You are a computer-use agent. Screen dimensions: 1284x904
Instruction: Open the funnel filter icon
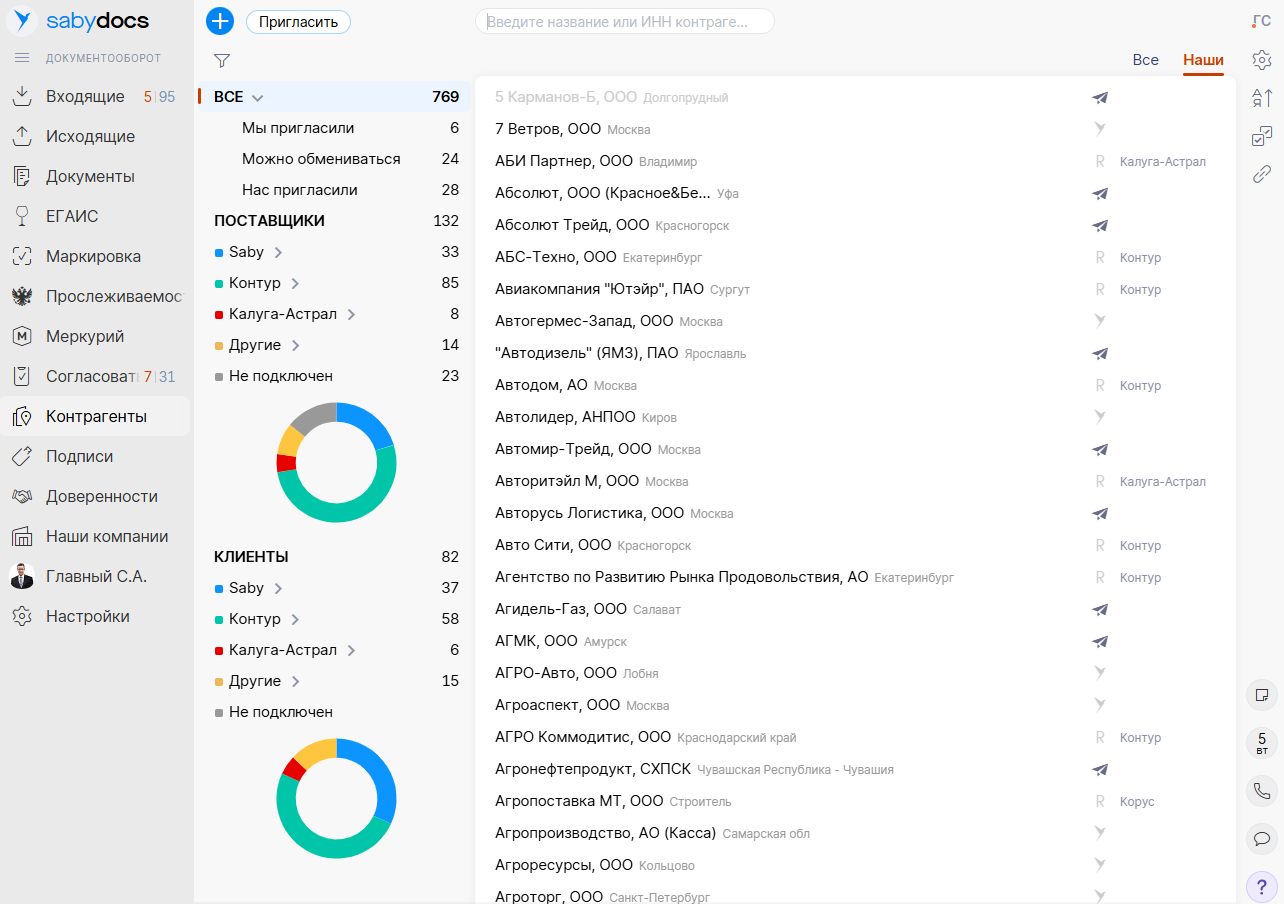[222, 61]
